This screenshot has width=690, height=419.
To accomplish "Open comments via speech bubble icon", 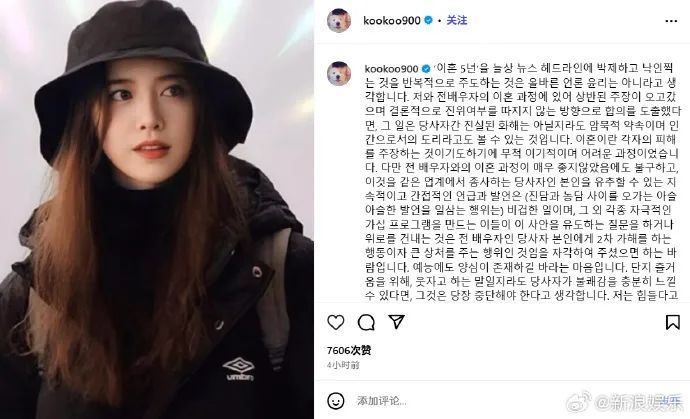I will click(366, 323).
